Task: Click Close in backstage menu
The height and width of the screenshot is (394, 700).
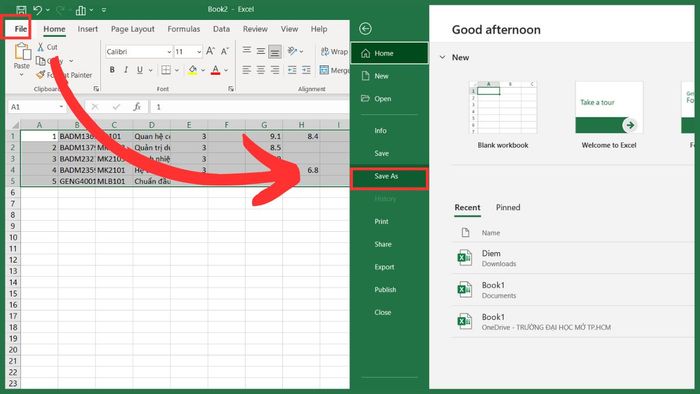Action: 389,312
